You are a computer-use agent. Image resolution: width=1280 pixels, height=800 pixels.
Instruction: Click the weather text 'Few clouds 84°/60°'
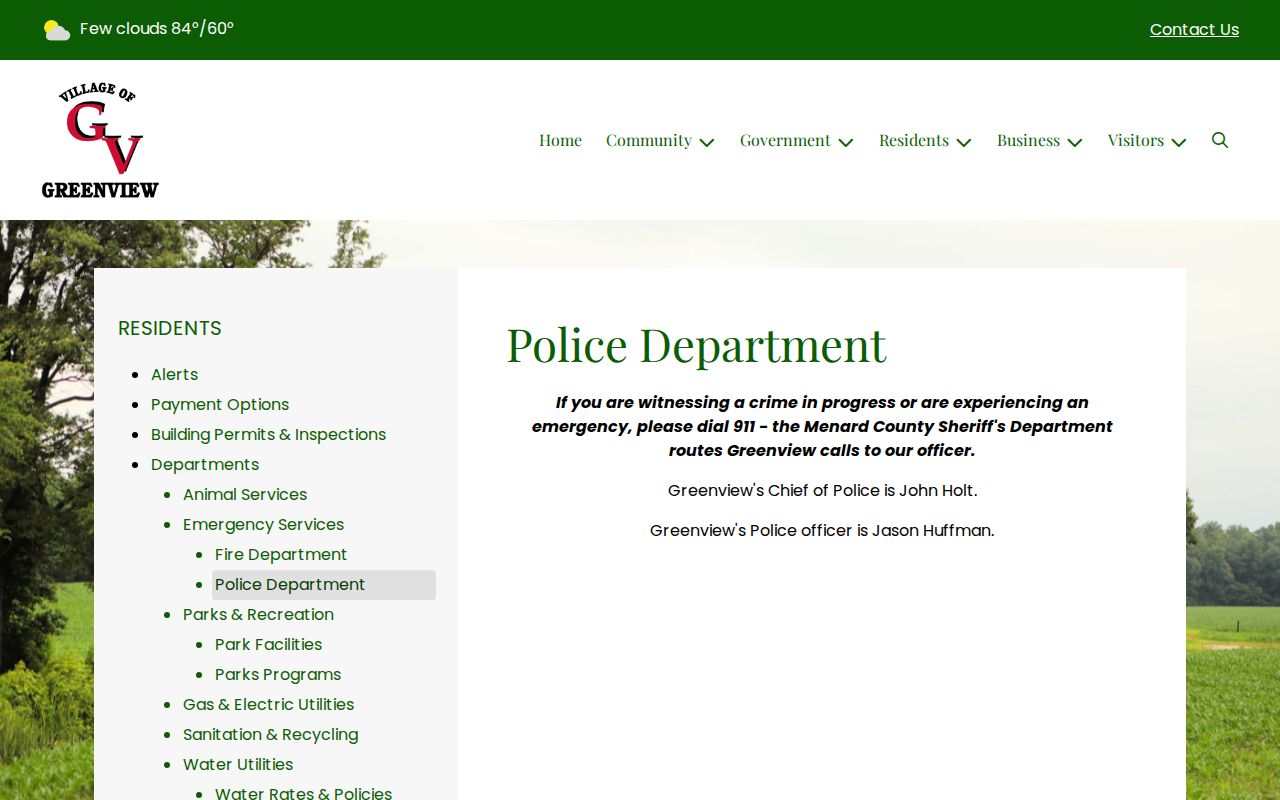pyautogui.click(x=157, y=28)
